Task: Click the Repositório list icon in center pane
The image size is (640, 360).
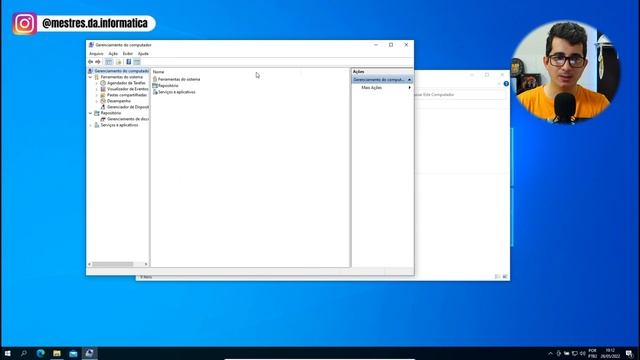Action: (x=155, y=86)
